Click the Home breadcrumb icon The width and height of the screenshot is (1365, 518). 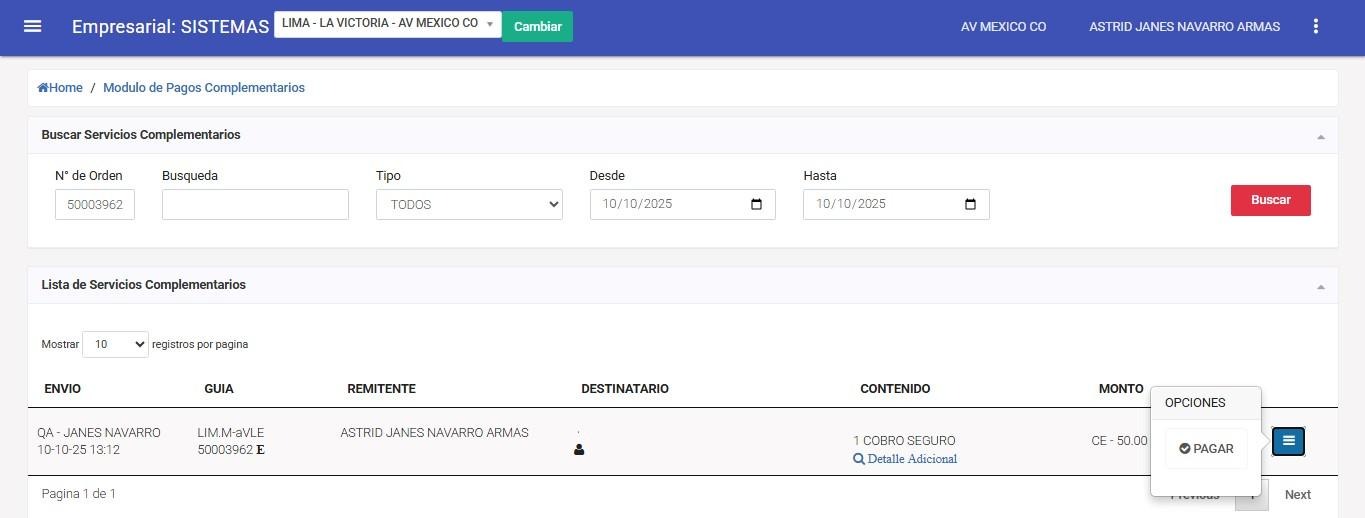[43, 88]
